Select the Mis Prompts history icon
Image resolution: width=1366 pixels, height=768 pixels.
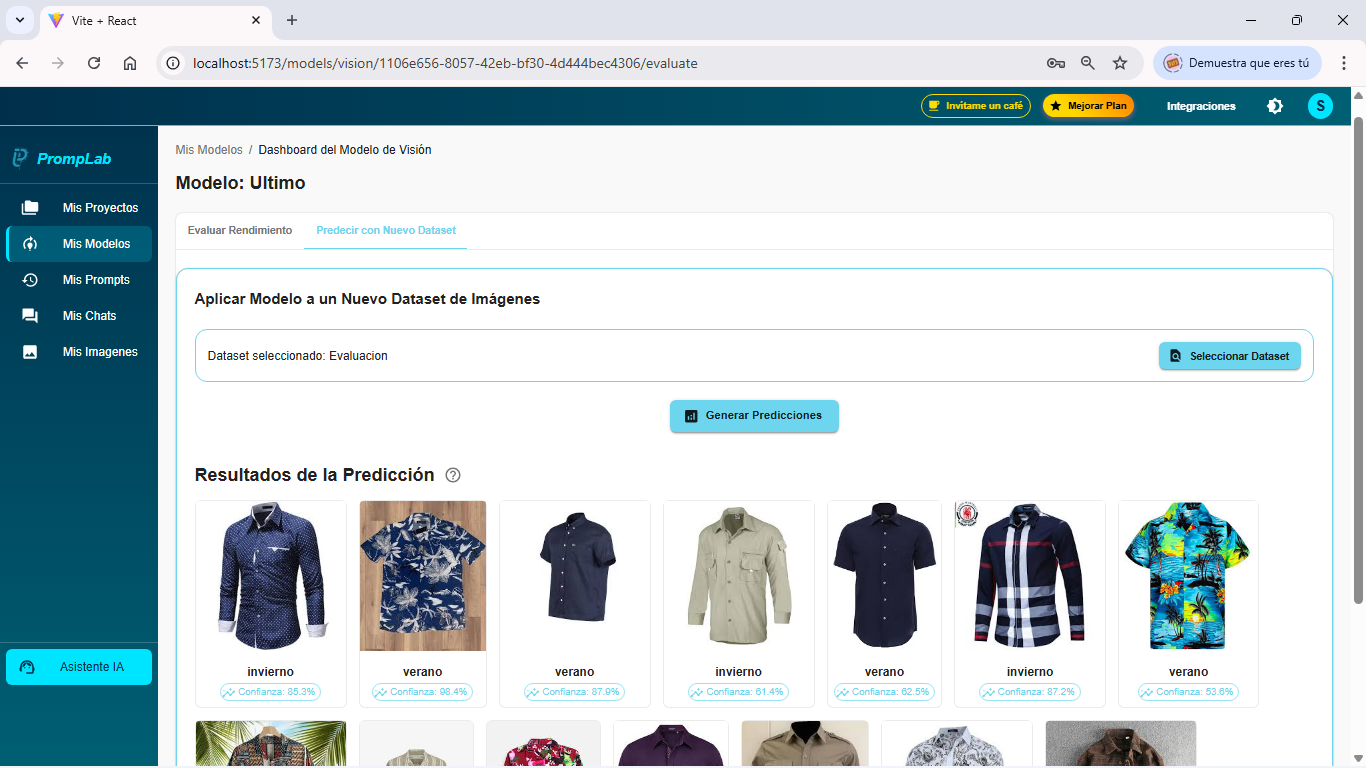click(28, 279)
